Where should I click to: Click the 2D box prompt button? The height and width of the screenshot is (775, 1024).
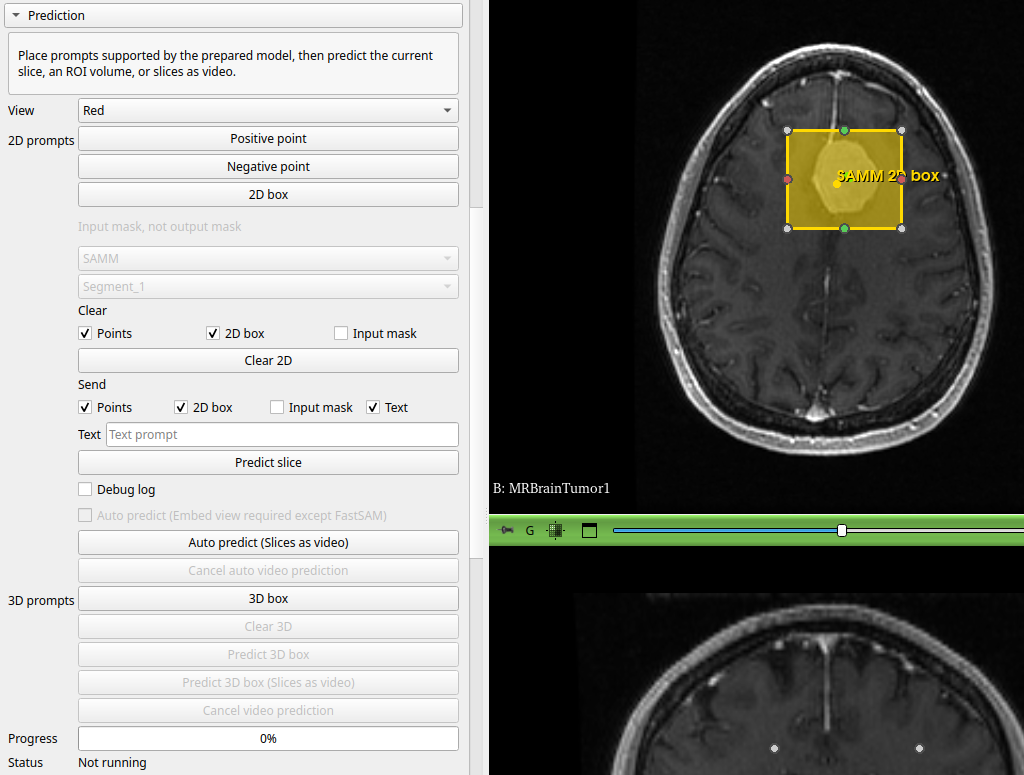[x=268, y=195]
